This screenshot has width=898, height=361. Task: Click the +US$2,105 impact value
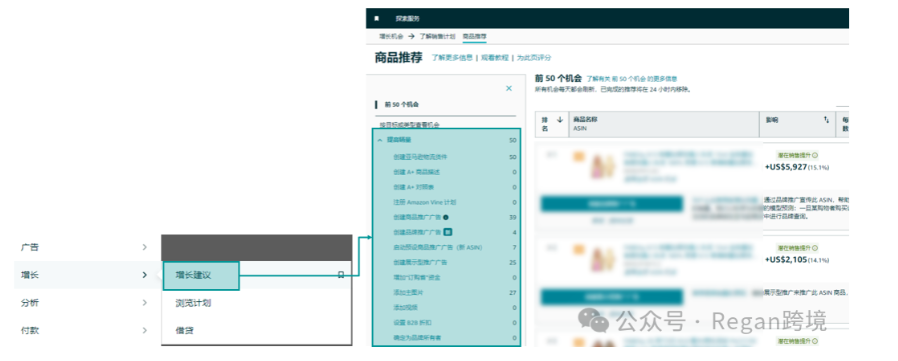click(x=786, y=260)
